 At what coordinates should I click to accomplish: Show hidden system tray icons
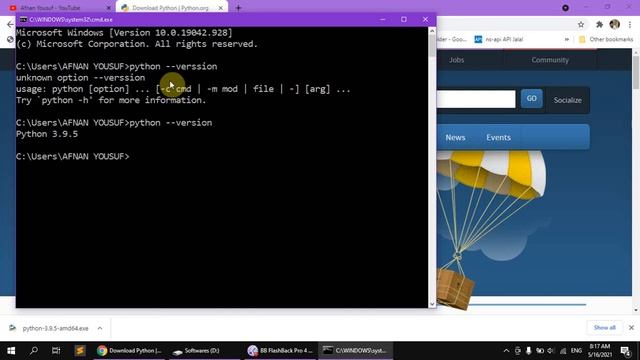click(x=506, y=351)
